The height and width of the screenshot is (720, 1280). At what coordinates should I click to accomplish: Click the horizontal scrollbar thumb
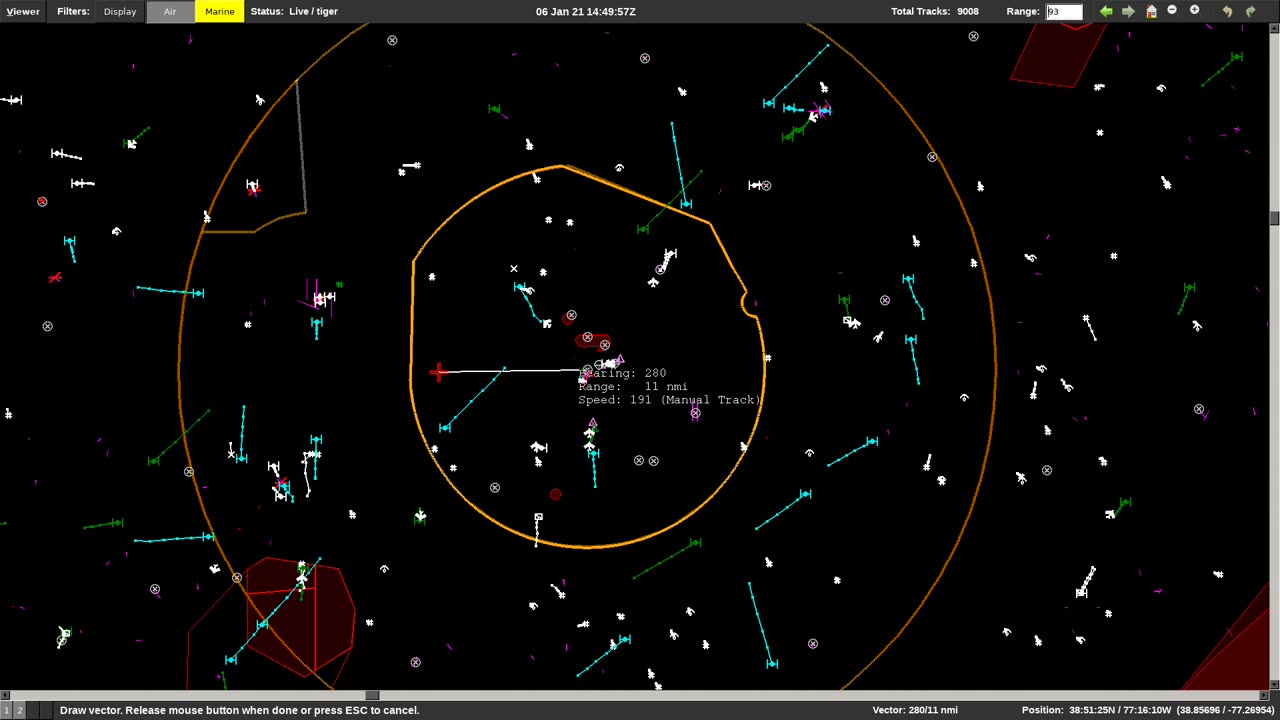click(x=372, y=695)
